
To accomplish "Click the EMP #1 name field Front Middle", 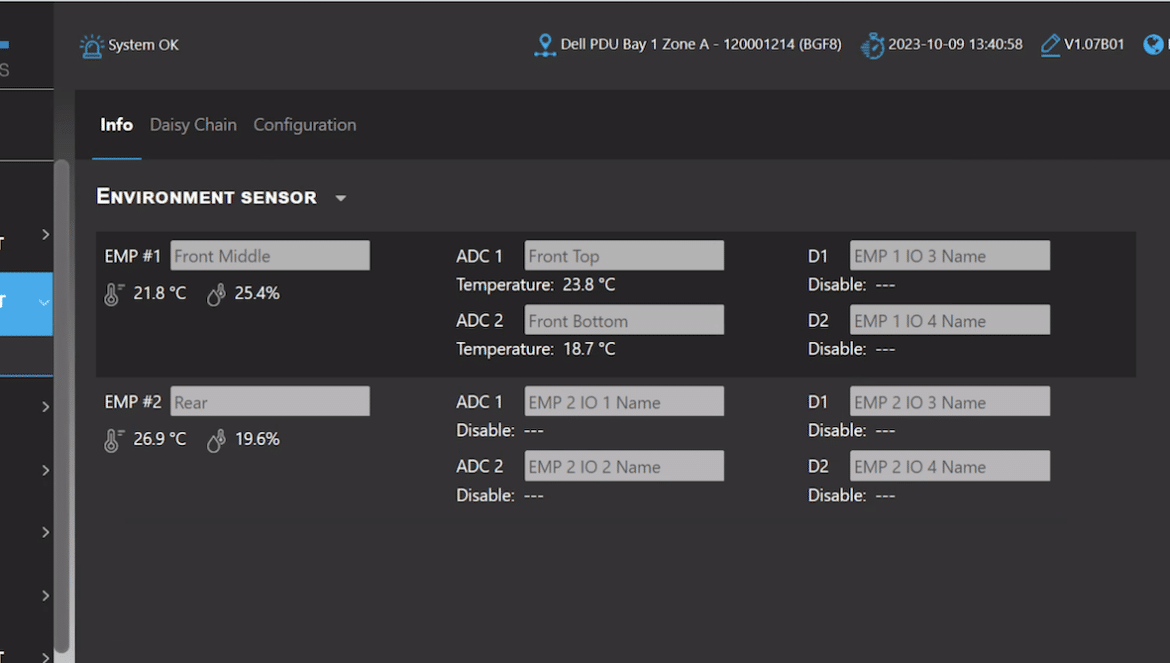I will click(x=270, y=256).
